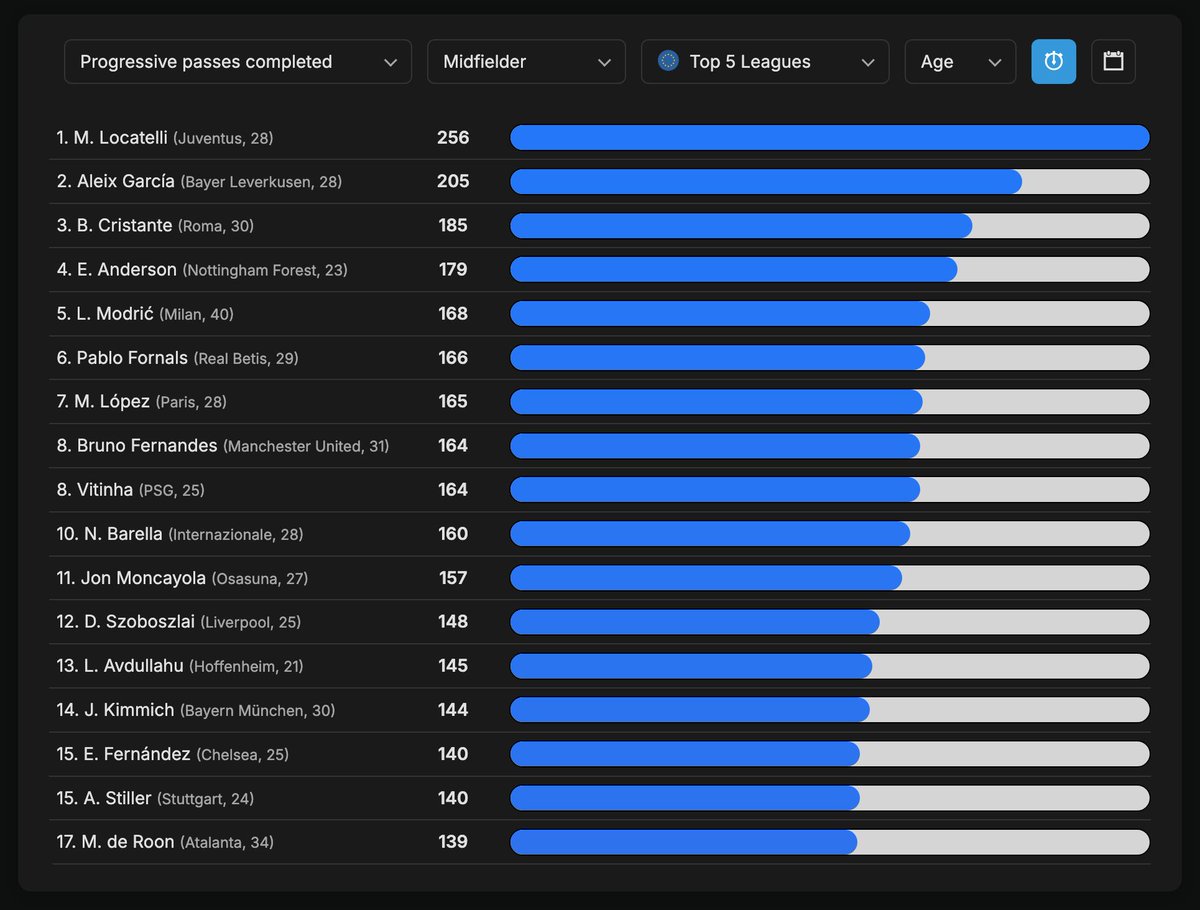Click Pablo Fornals' value 166

coord(453,358)
